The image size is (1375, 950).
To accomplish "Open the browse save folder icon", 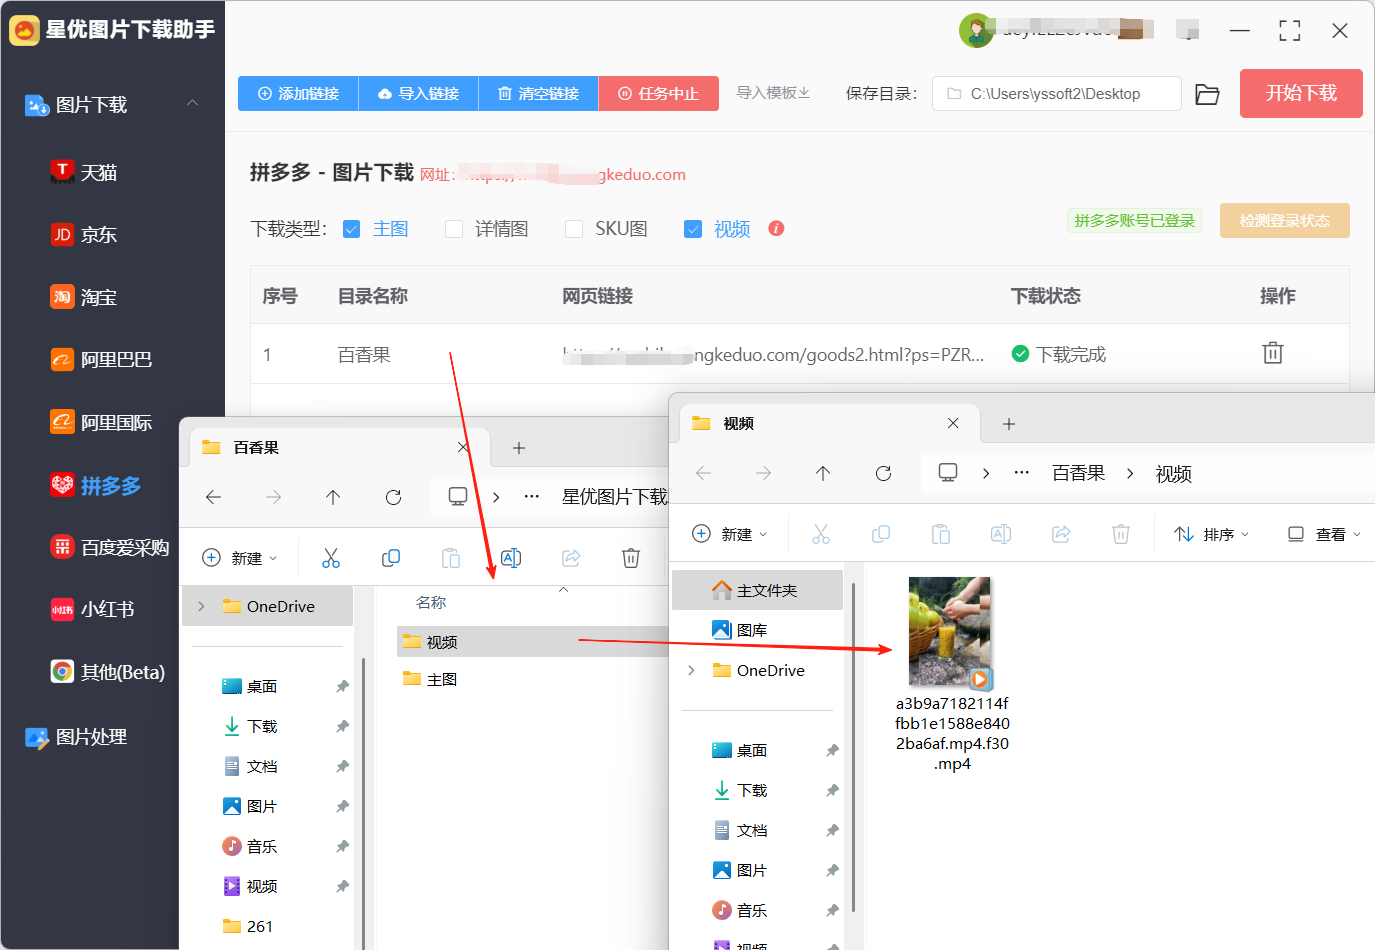I will coord(1207,94).
